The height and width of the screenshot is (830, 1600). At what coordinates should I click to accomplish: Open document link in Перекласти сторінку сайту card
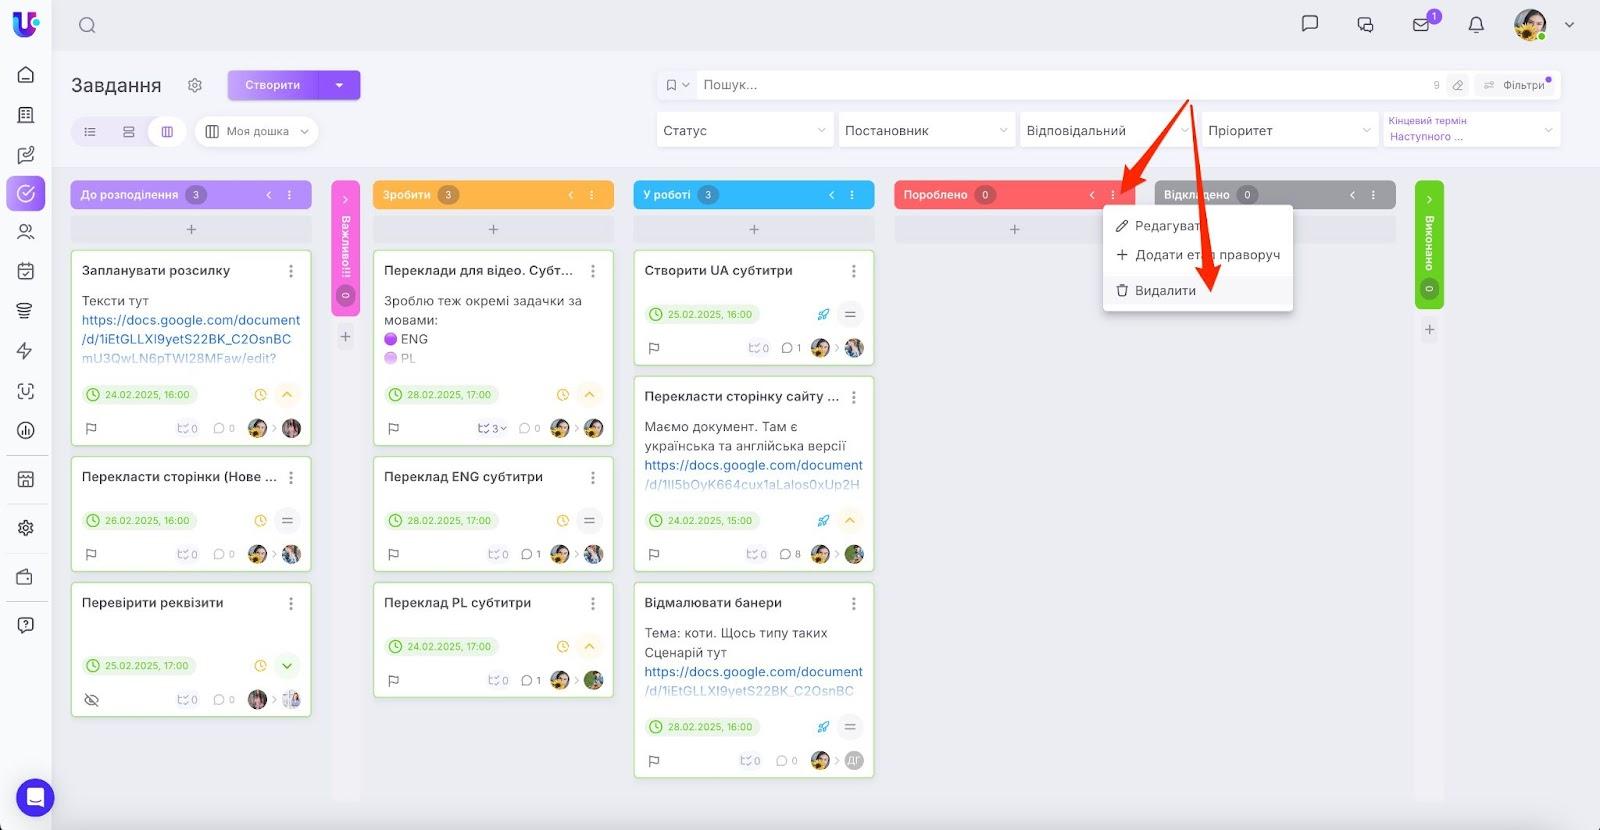[x=753, y=475]
